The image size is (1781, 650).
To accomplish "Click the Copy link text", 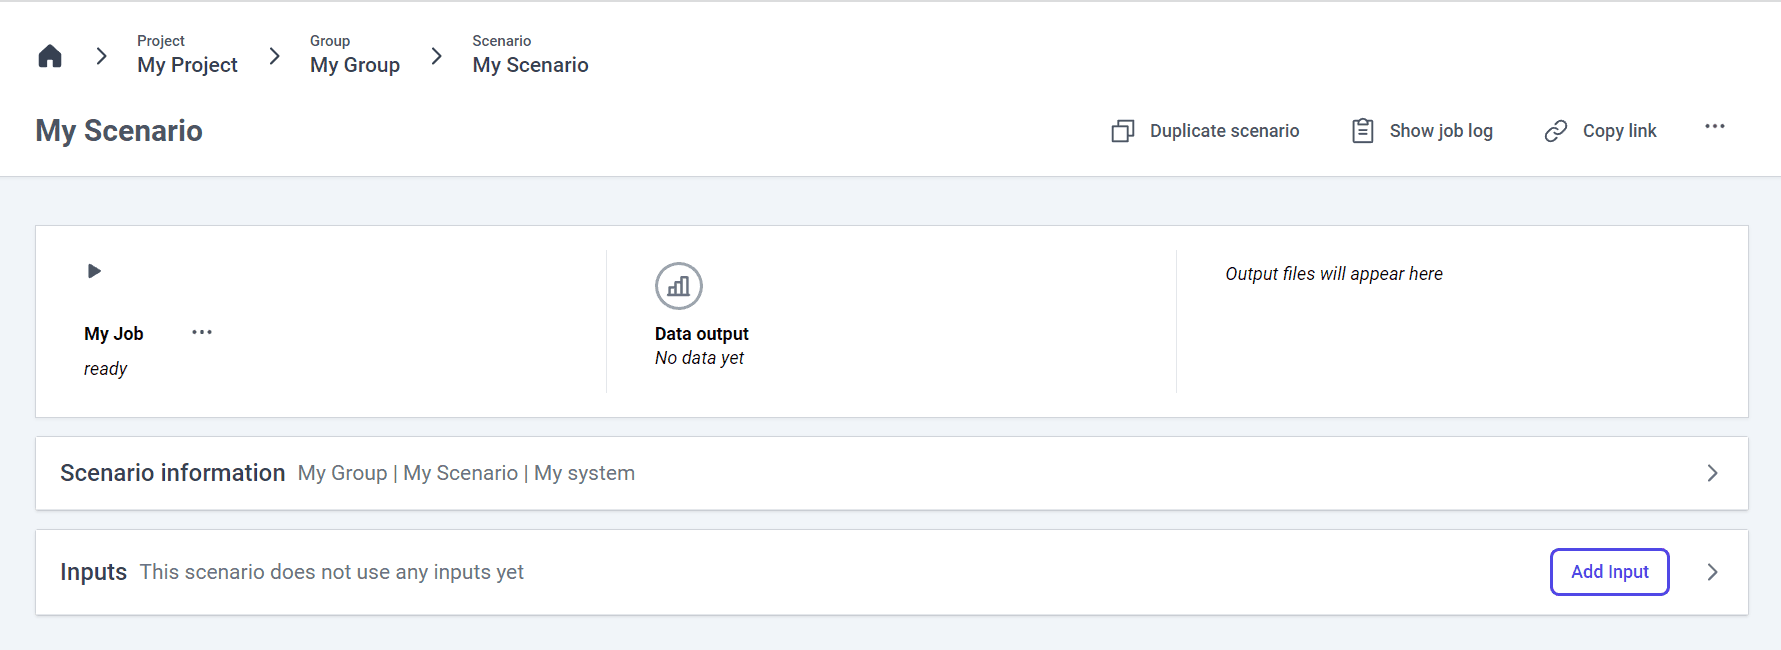I will coord(1619,131).
